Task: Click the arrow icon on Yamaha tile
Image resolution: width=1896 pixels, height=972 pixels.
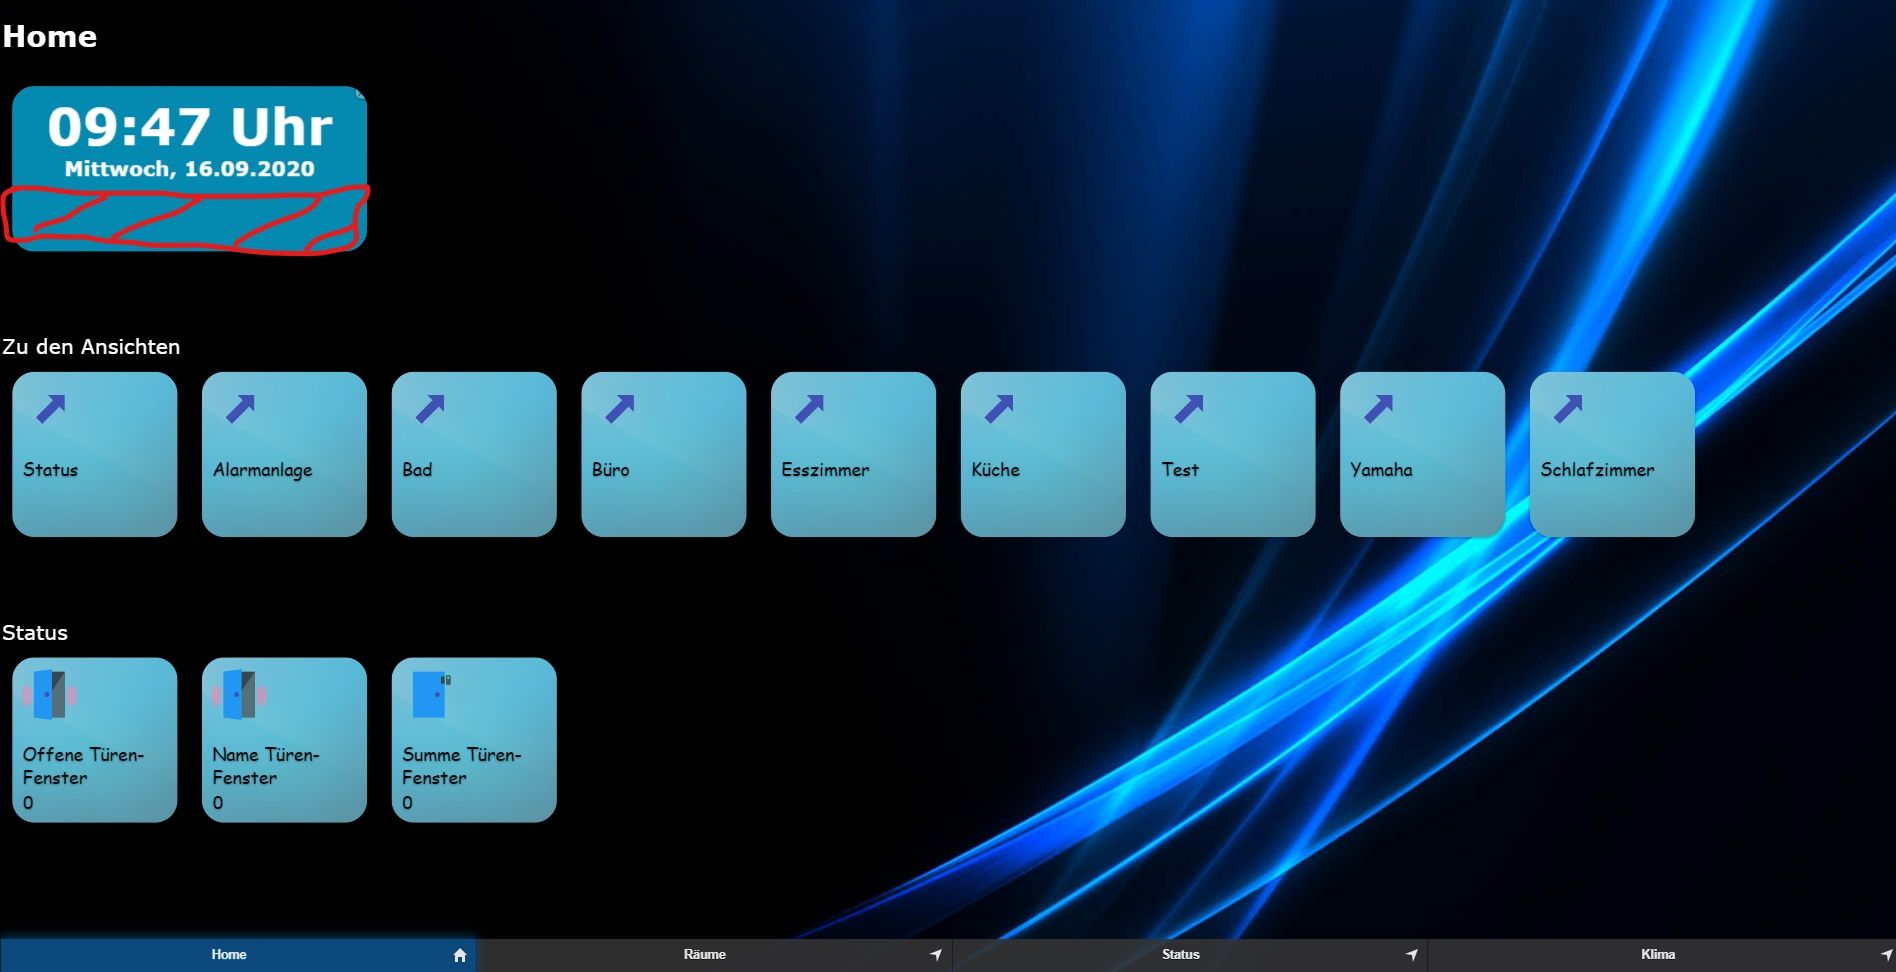Action: pos(1379,408)
